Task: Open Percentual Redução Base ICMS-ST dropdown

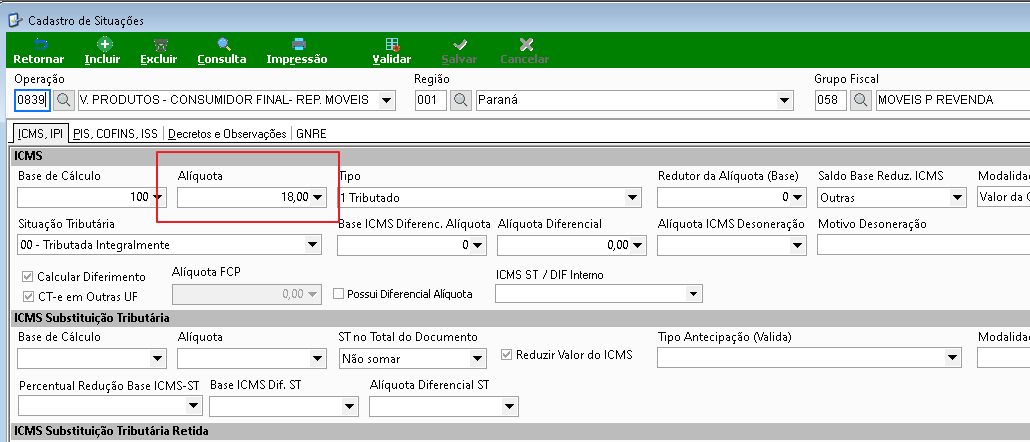Action: click(x=194, y=407)
